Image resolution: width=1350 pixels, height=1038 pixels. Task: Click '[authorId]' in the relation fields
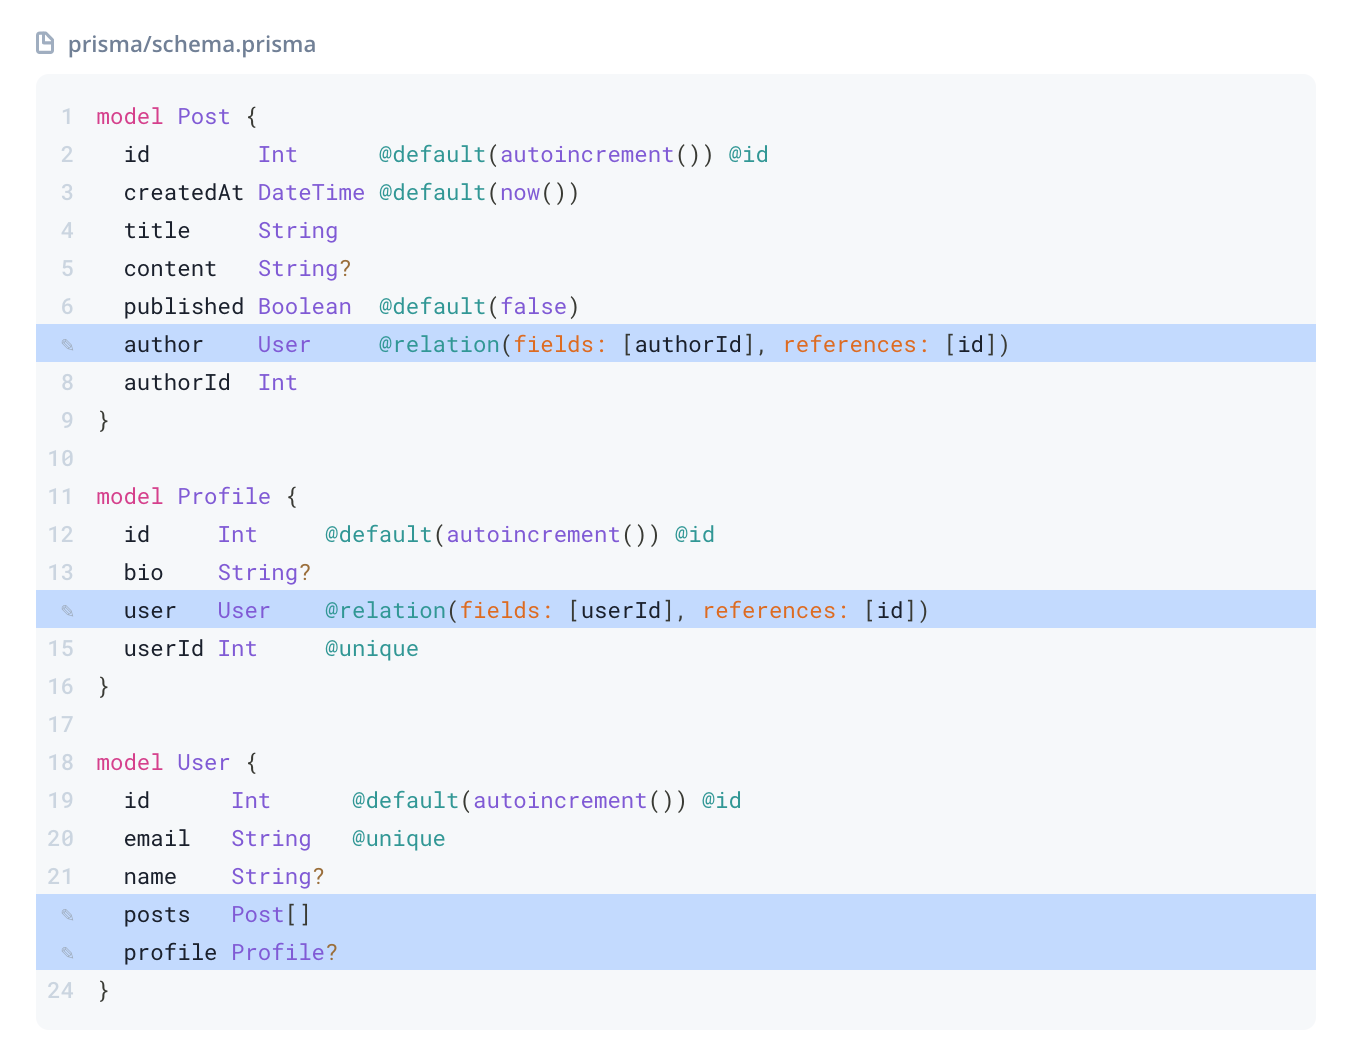click(688, 345)
